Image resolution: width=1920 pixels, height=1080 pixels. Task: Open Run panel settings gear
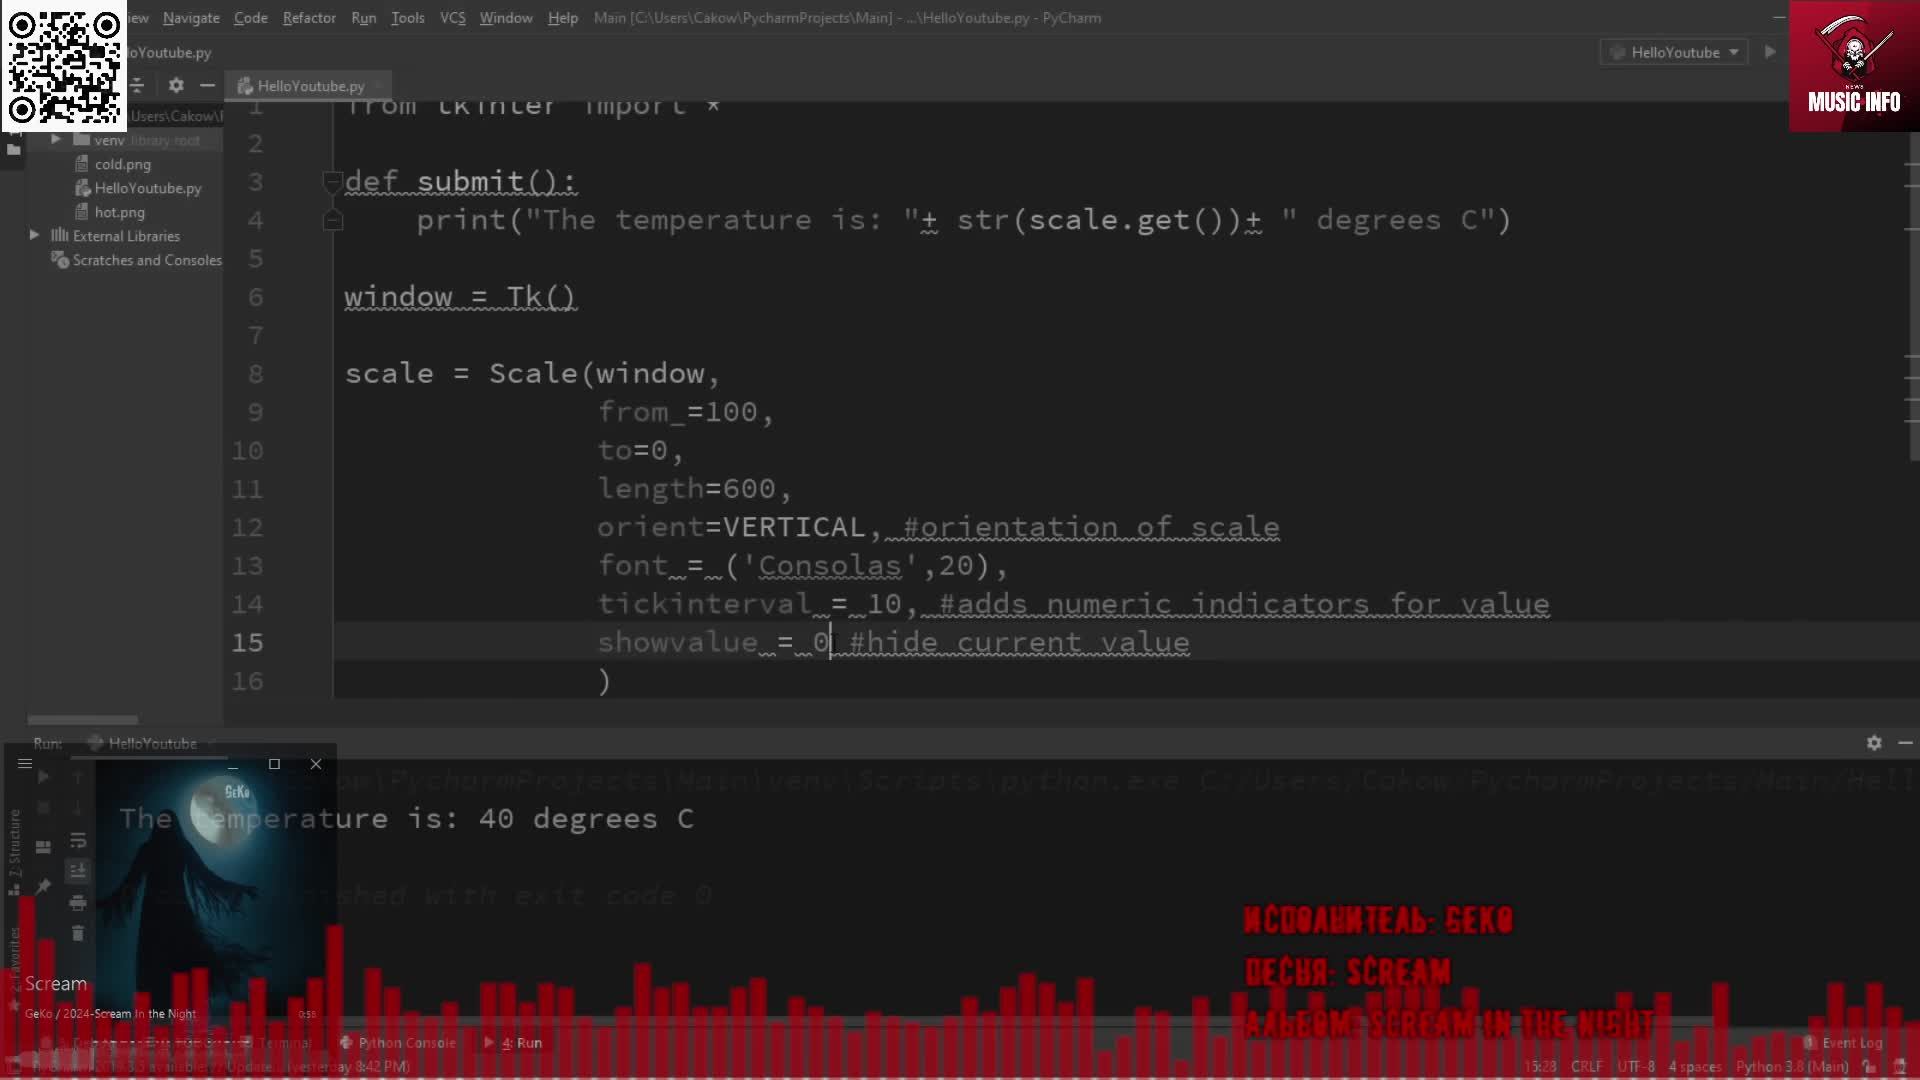[x=1874, y=743]
